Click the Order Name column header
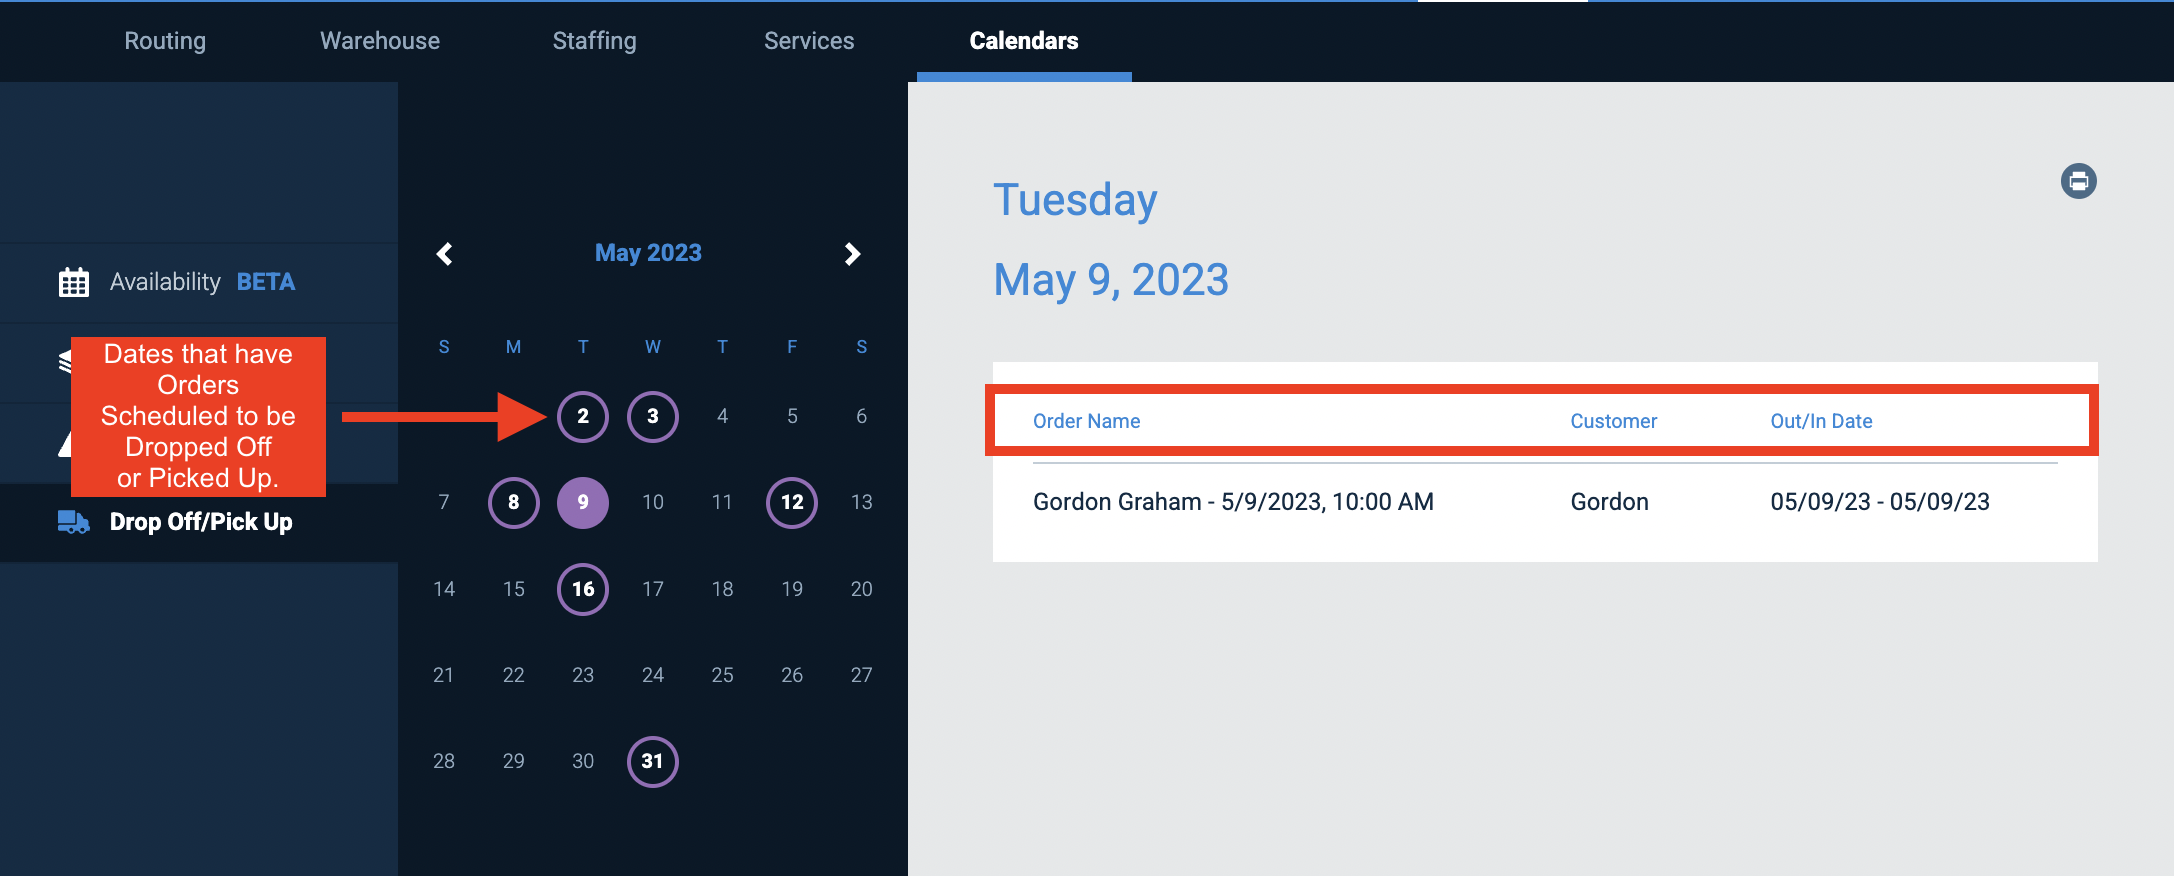Viewport: 2174px width, 876px height. [x=1086, y=420]
